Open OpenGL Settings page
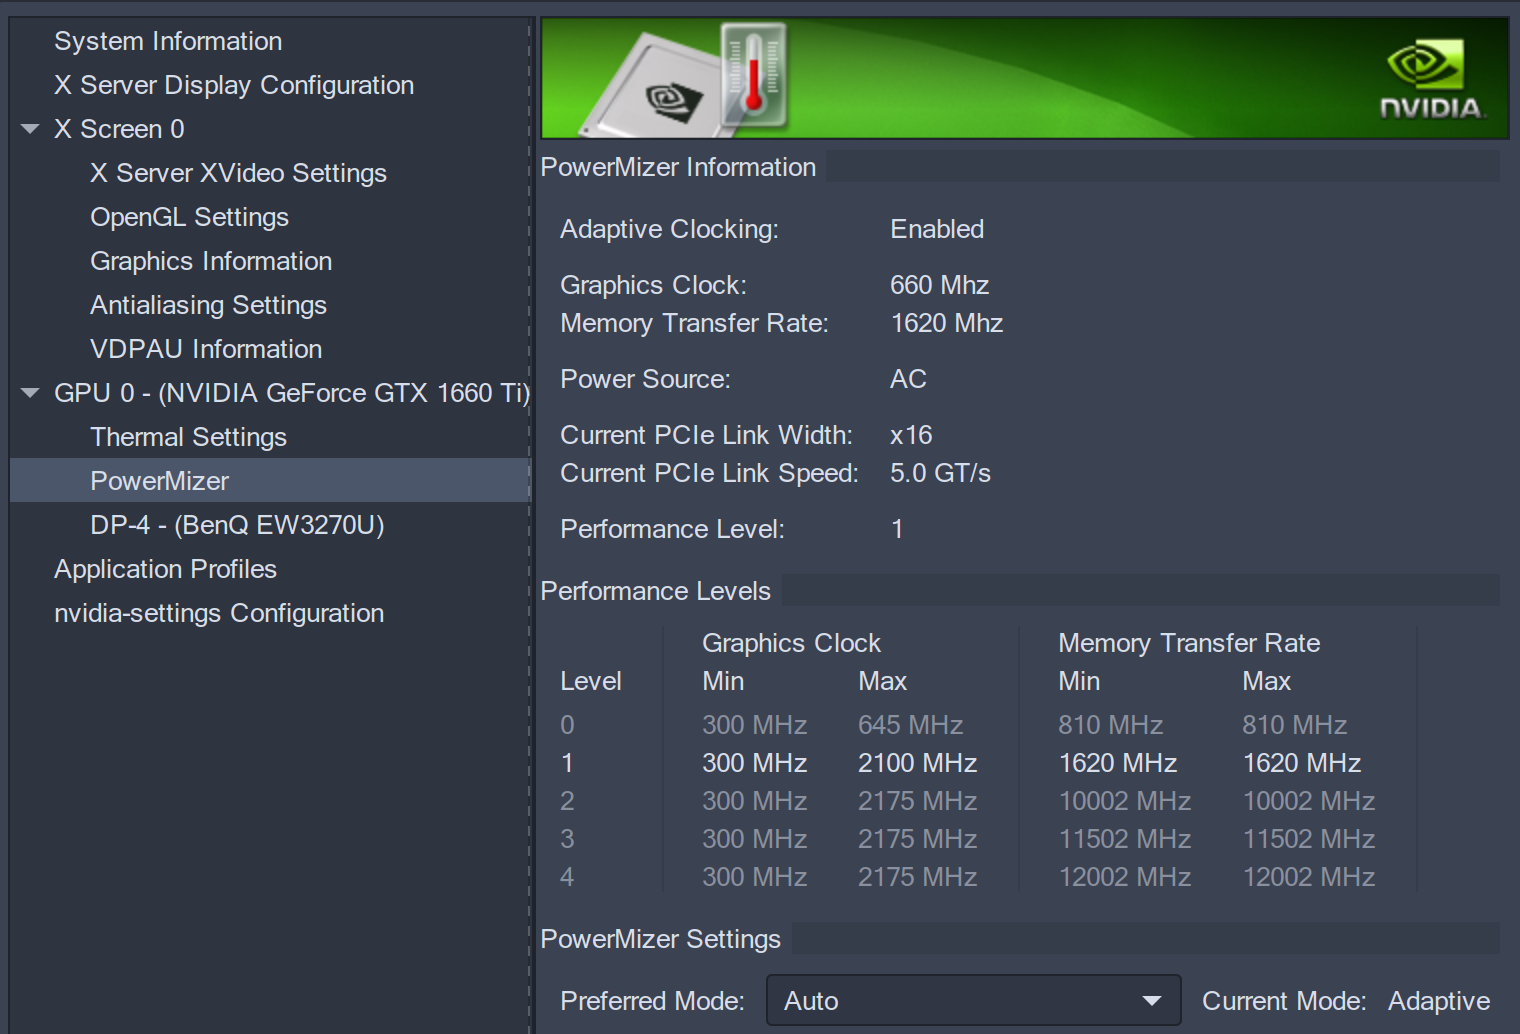The width and height of the screenshot is (1520, 1034). click(x=189, y=217)
